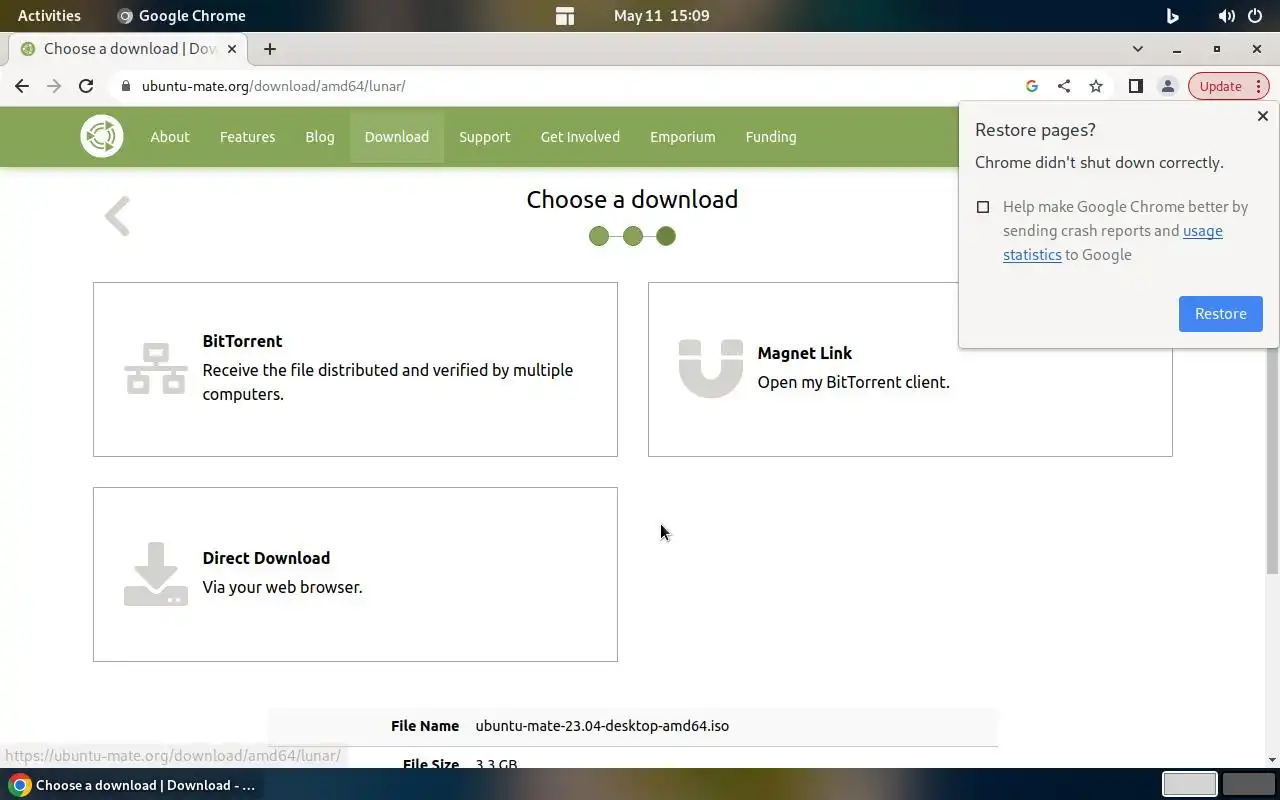Screen dimensions: 1280x800
Task: Open Chrome three-dot menu
Action: [x=1259, y=86]
